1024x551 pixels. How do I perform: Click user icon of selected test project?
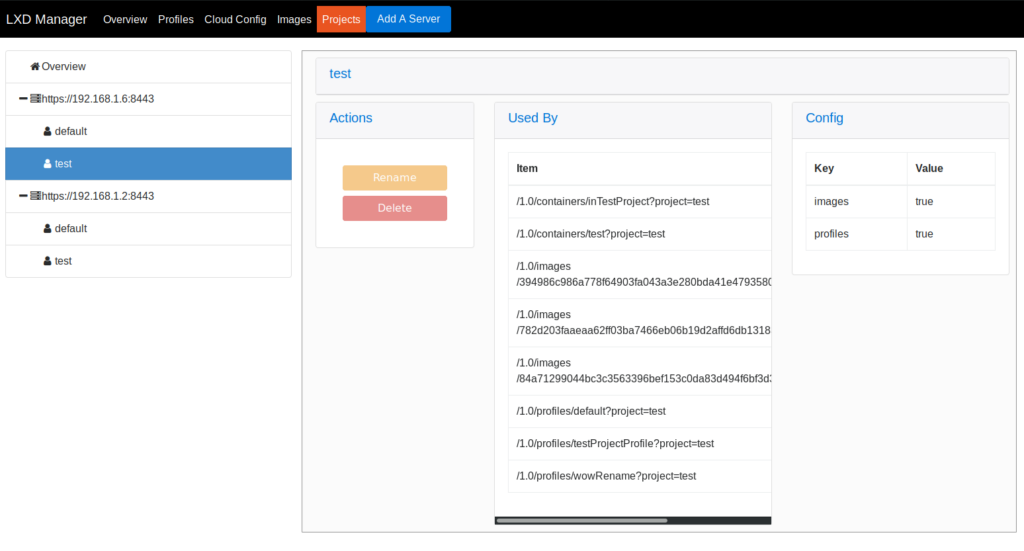47,164
